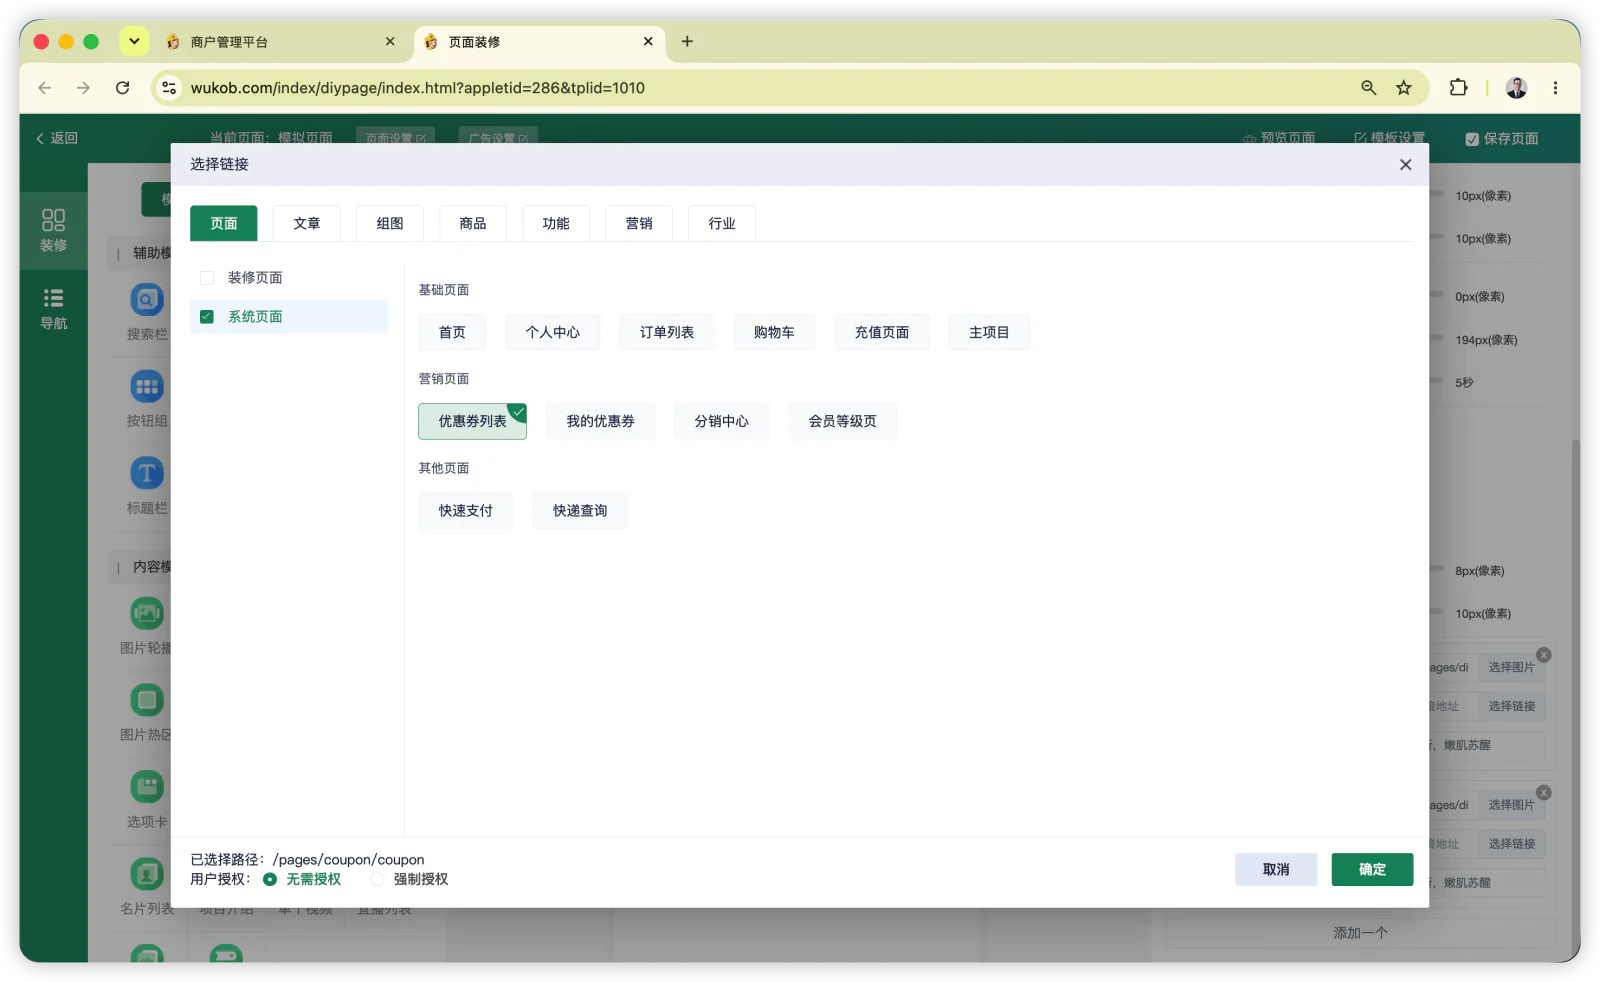Choose the 订单列表 page link
The image size is (1600, 982).
(667, 332)
